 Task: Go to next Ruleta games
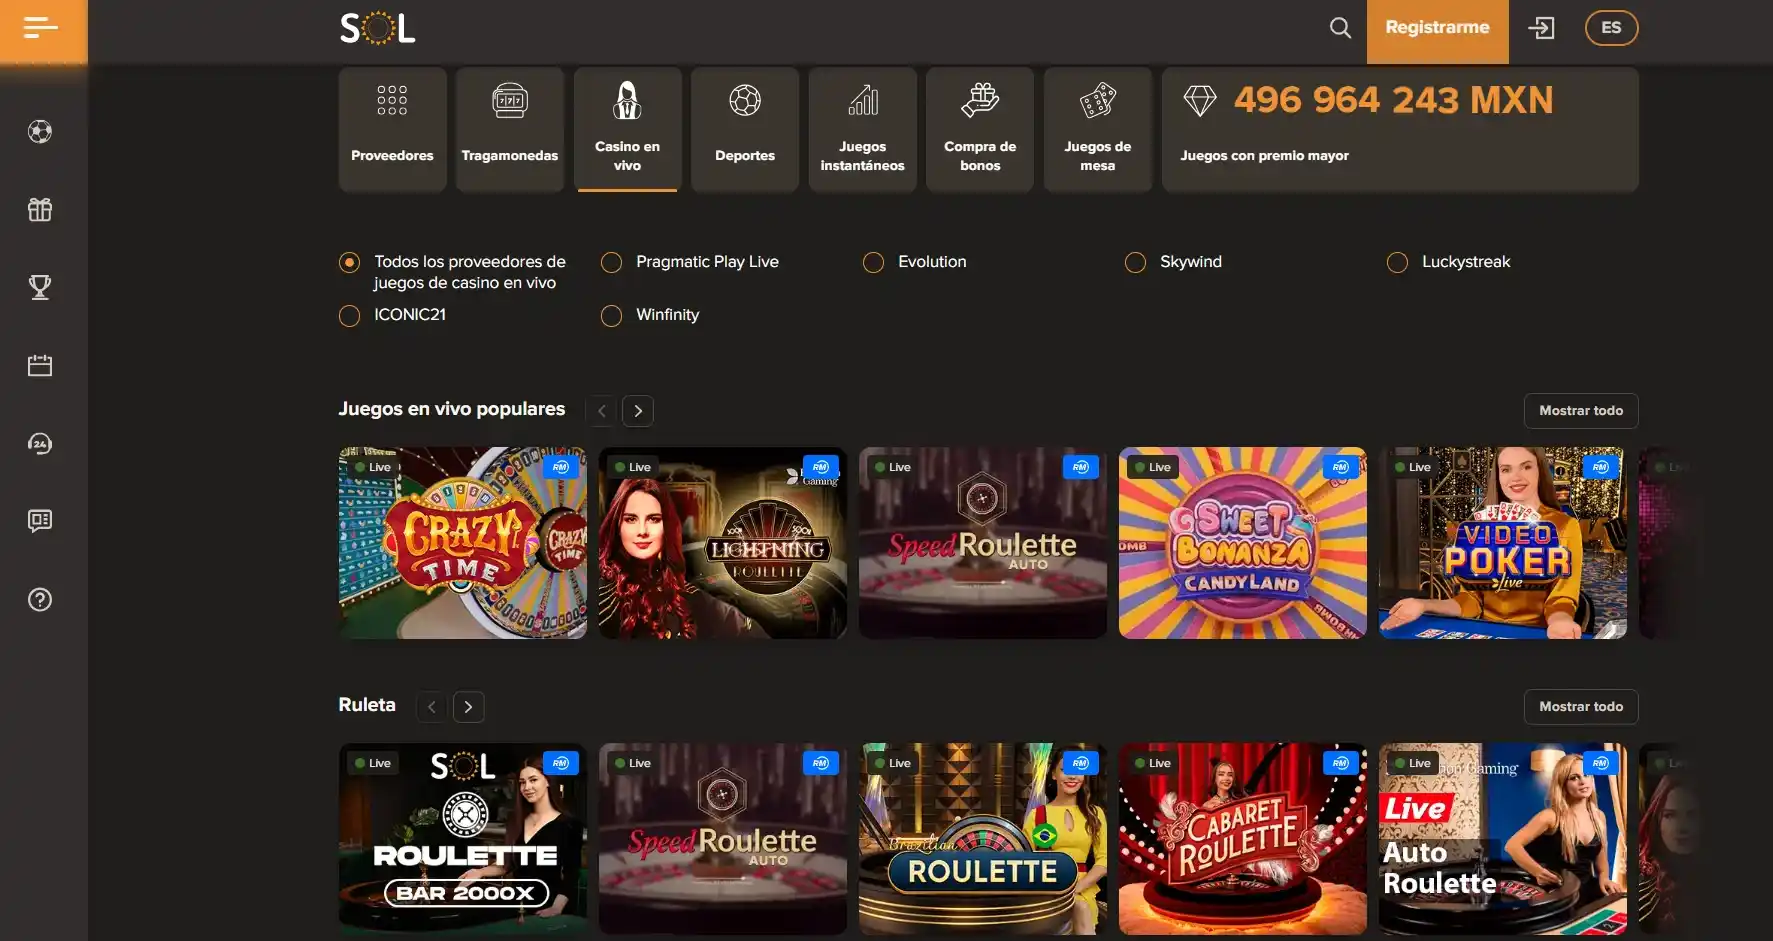pos(468,707)
